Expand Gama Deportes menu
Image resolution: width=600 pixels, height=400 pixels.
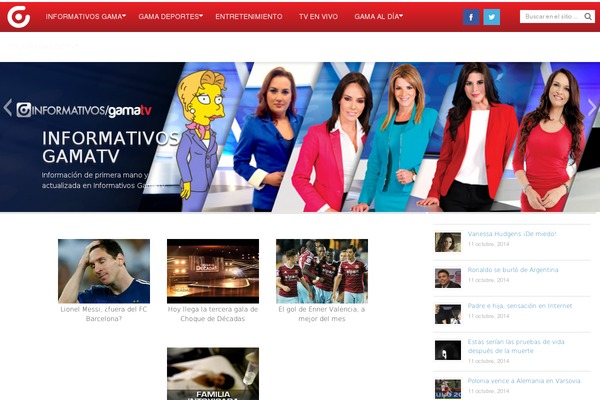pyautogui.click(x=171, y=16)
